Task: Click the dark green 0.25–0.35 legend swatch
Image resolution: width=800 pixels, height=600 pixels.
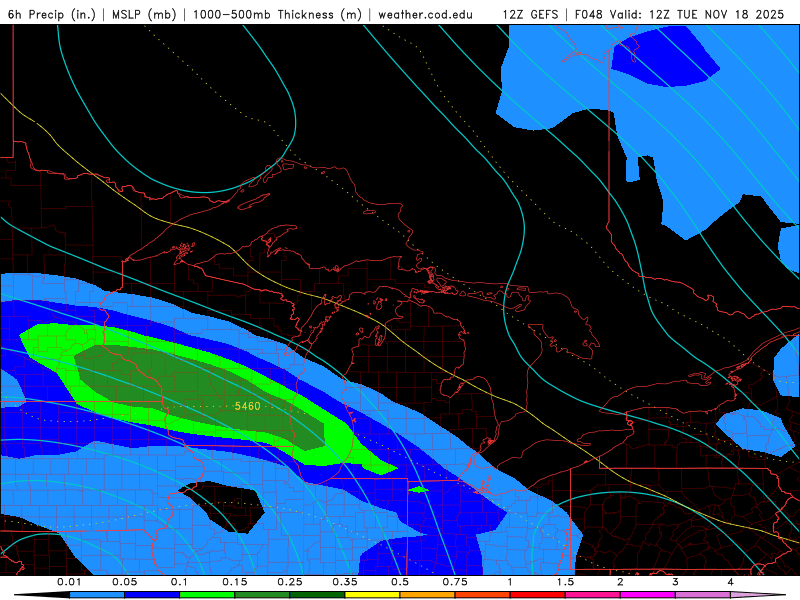Action: (317, 595)
